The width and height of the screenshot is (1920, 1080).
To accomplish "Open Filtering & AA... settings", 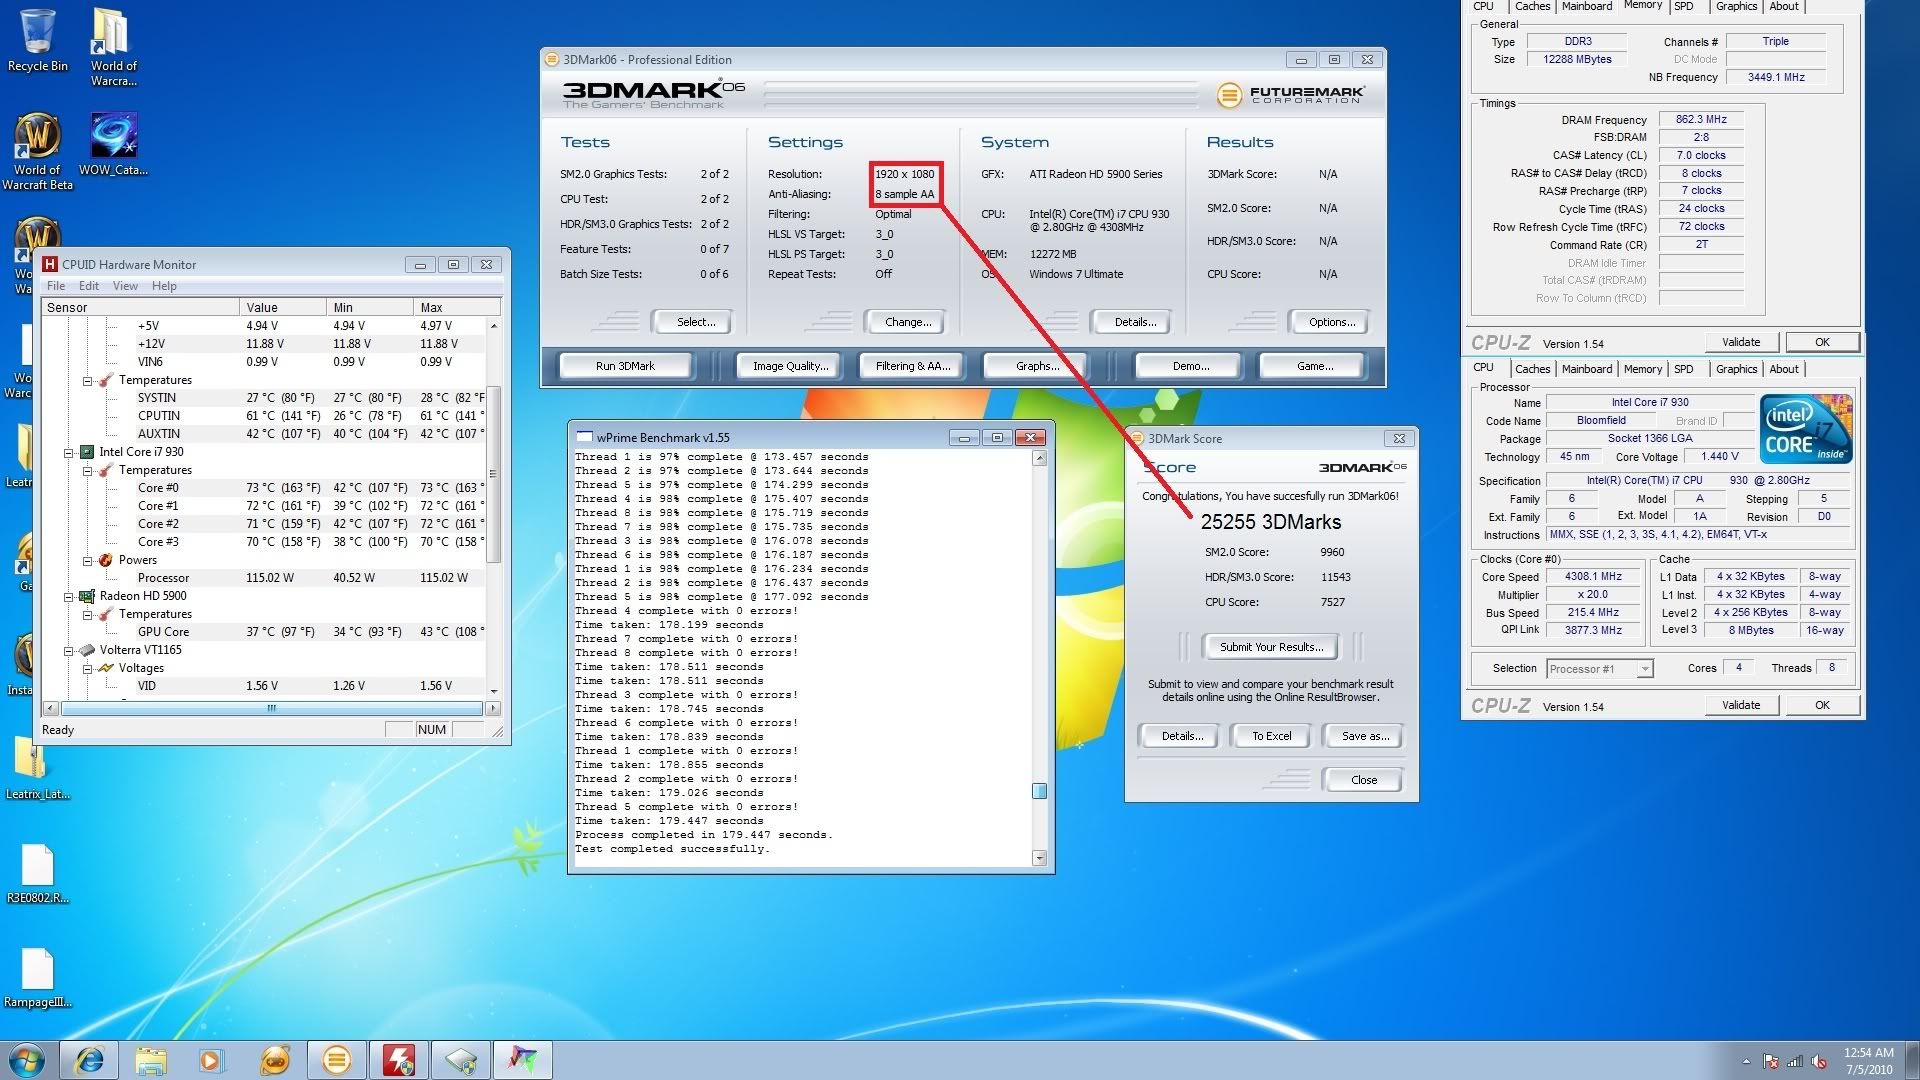I will click(912, 366).
